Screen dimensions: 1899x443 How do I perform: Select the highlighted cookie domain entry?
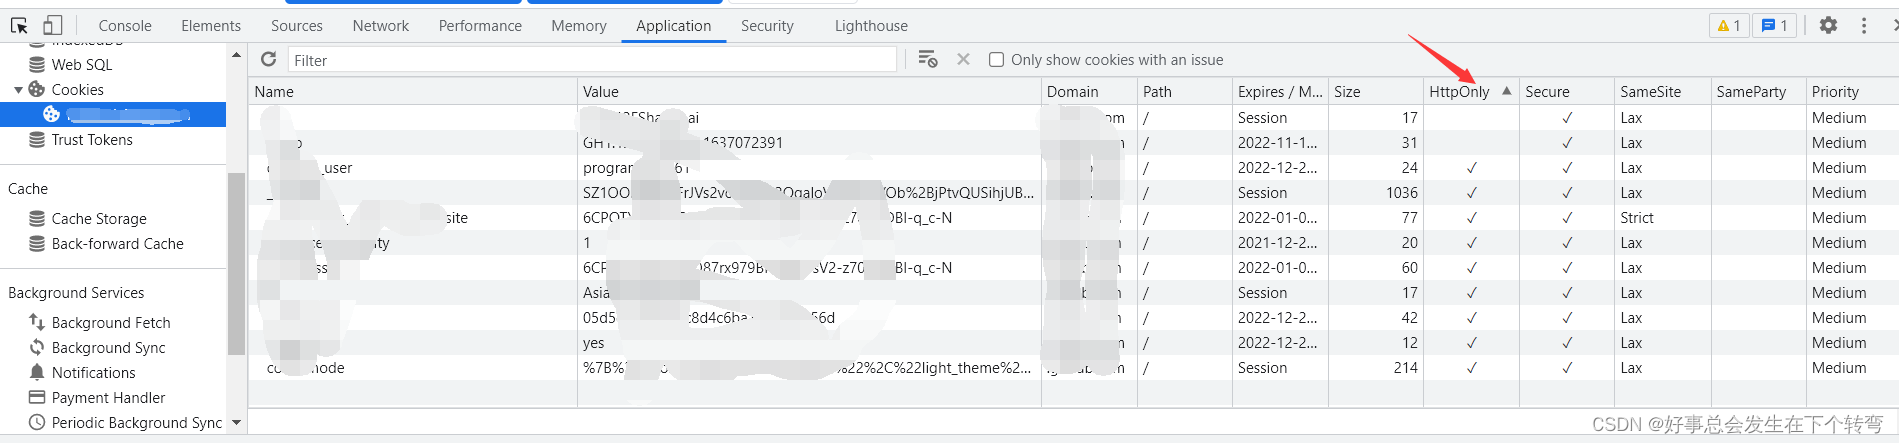coord(113,114)
